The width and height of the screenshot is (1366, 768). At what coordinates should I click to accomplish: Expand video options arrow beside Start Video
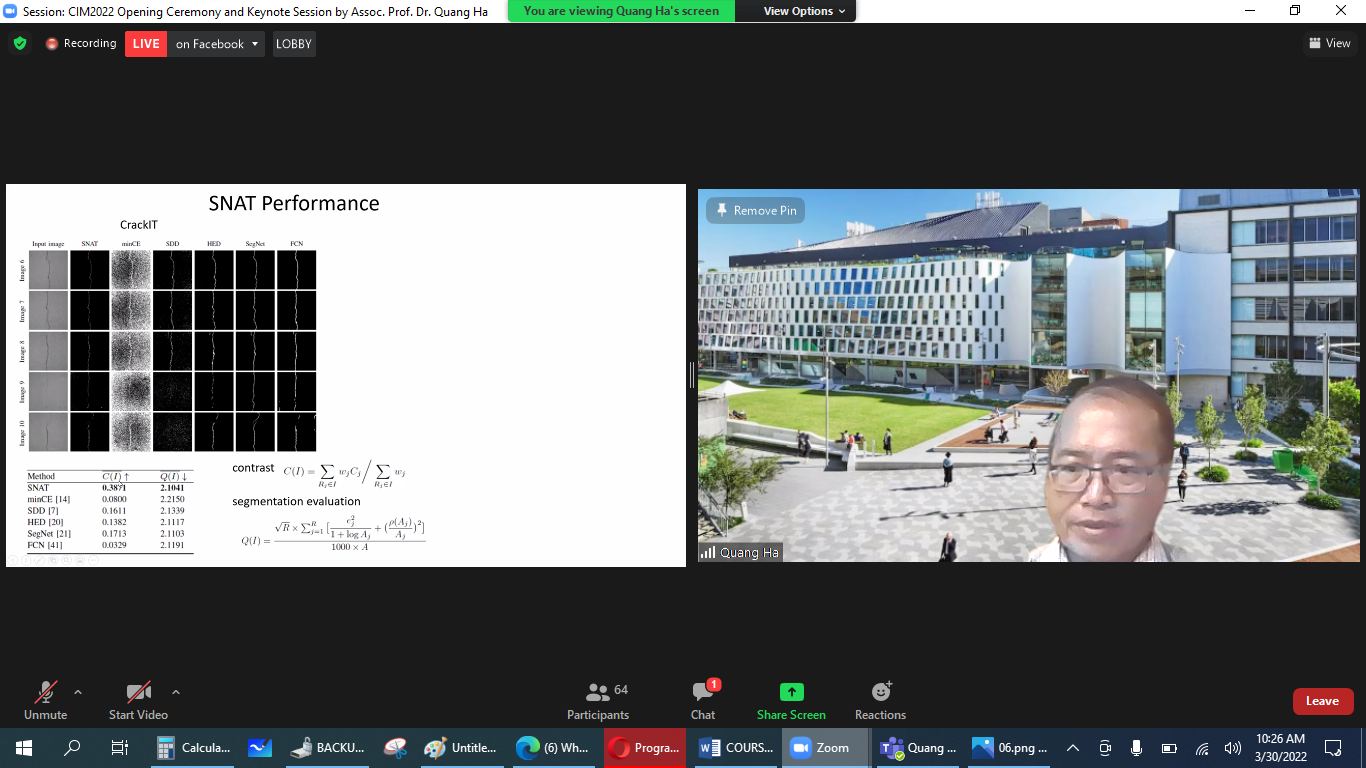tap(176, 692)
